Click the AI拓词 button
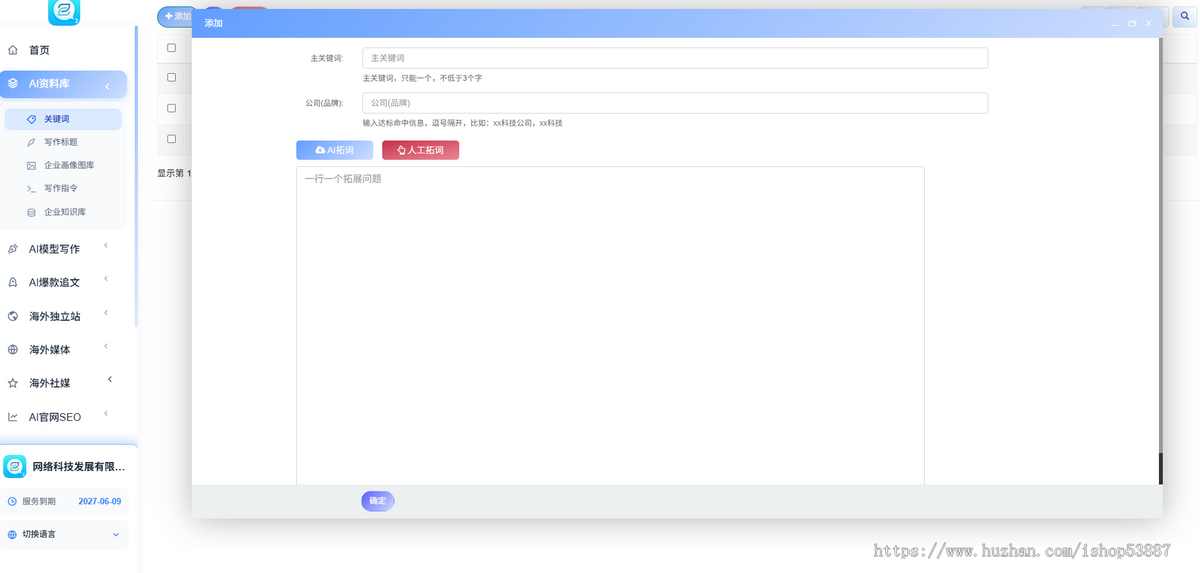Screen dimensions: 1200x573 click(x=334, y=150)
